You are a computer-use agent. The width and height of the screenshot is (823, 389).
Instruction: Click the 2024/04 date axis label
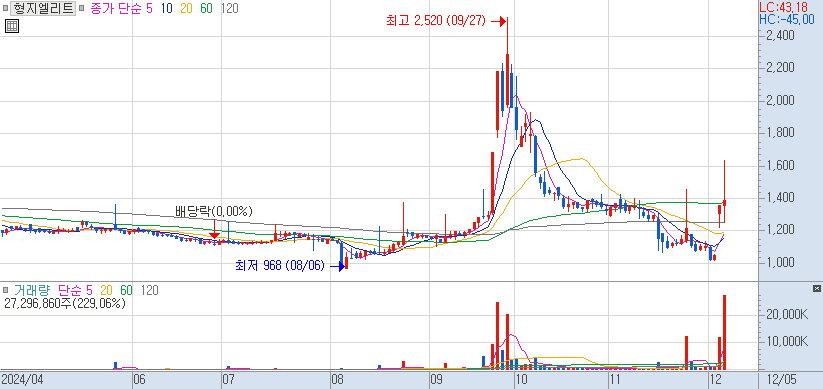23,379
